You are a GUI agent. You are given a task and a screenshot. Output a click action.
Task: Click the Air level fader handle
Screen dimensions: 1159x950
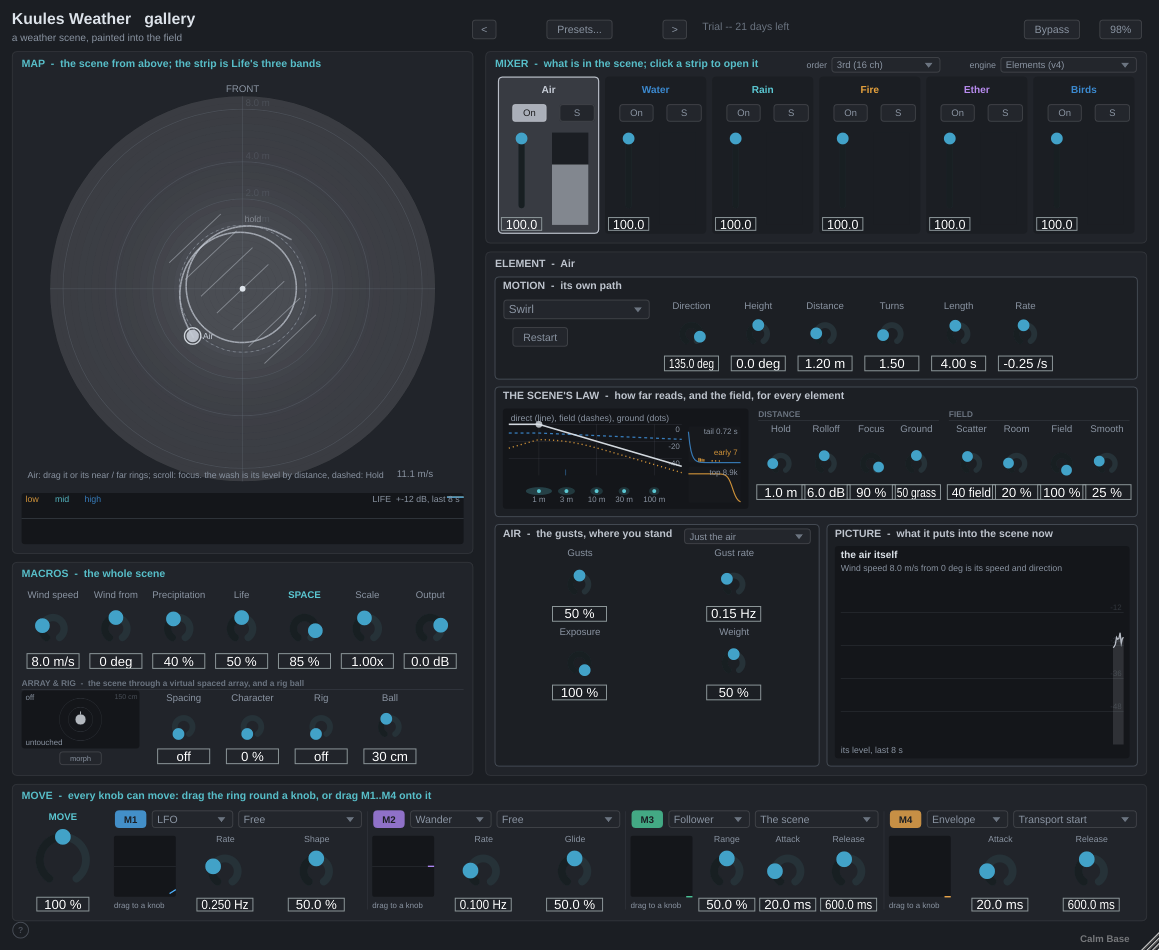coord(522,138)
